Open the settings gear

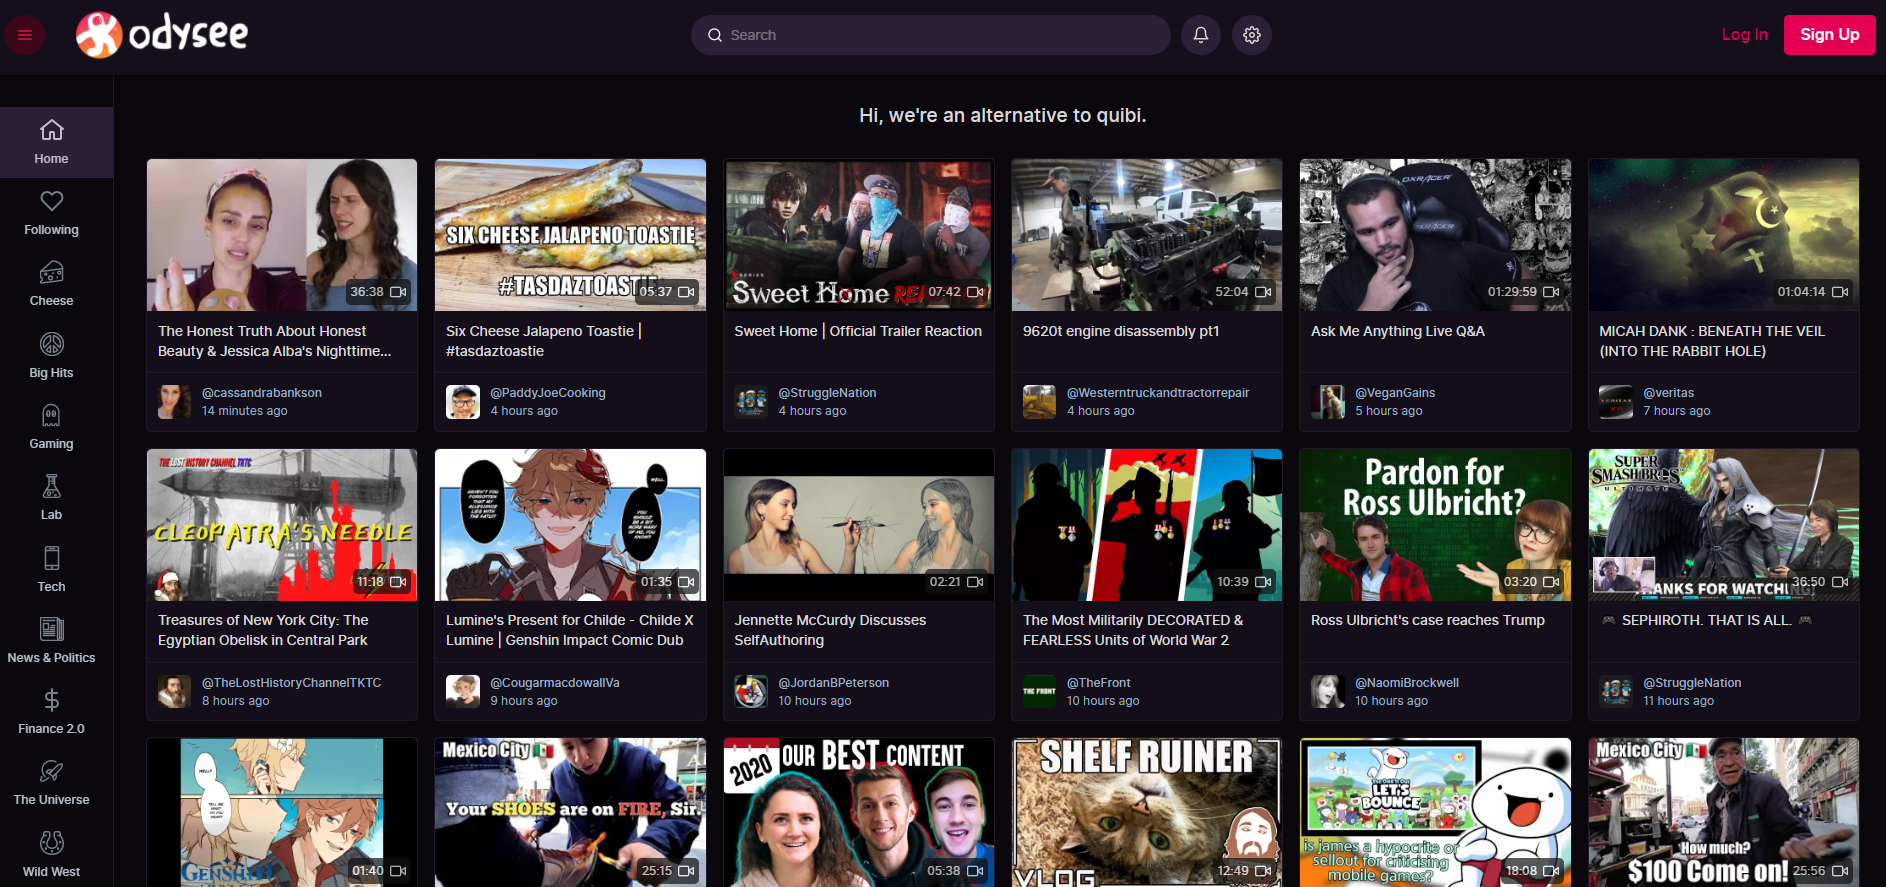1252,35
